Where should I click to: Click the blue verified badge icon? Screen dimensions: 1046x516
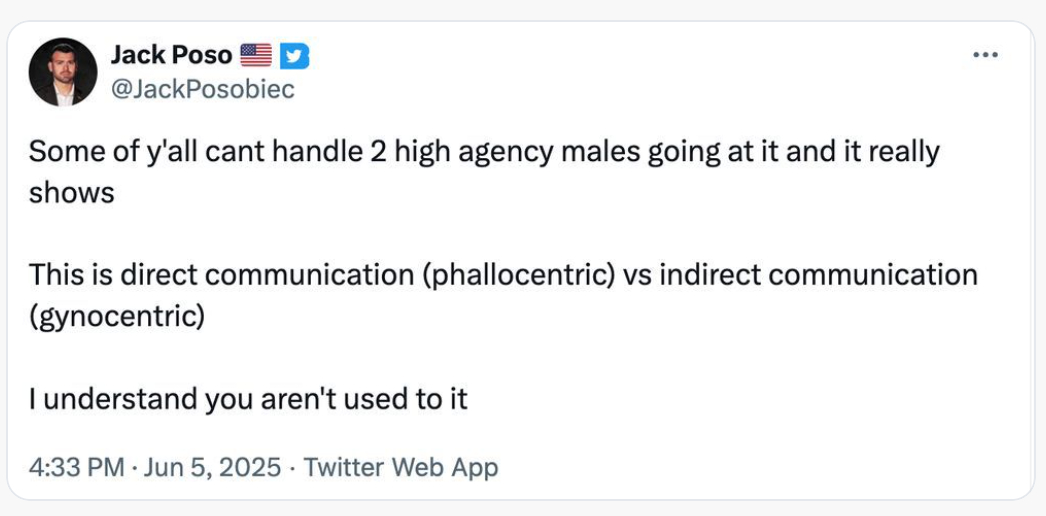294,56
